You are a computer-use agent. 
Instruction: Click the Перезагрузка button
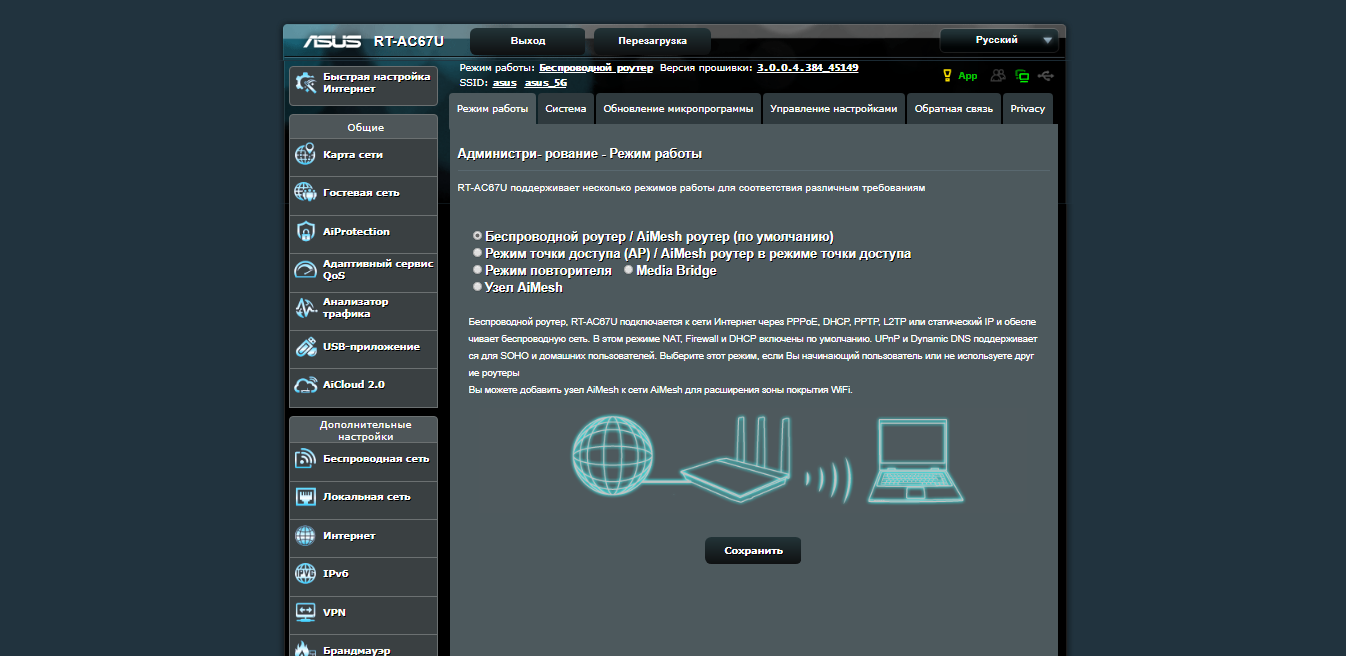[652, 41]
